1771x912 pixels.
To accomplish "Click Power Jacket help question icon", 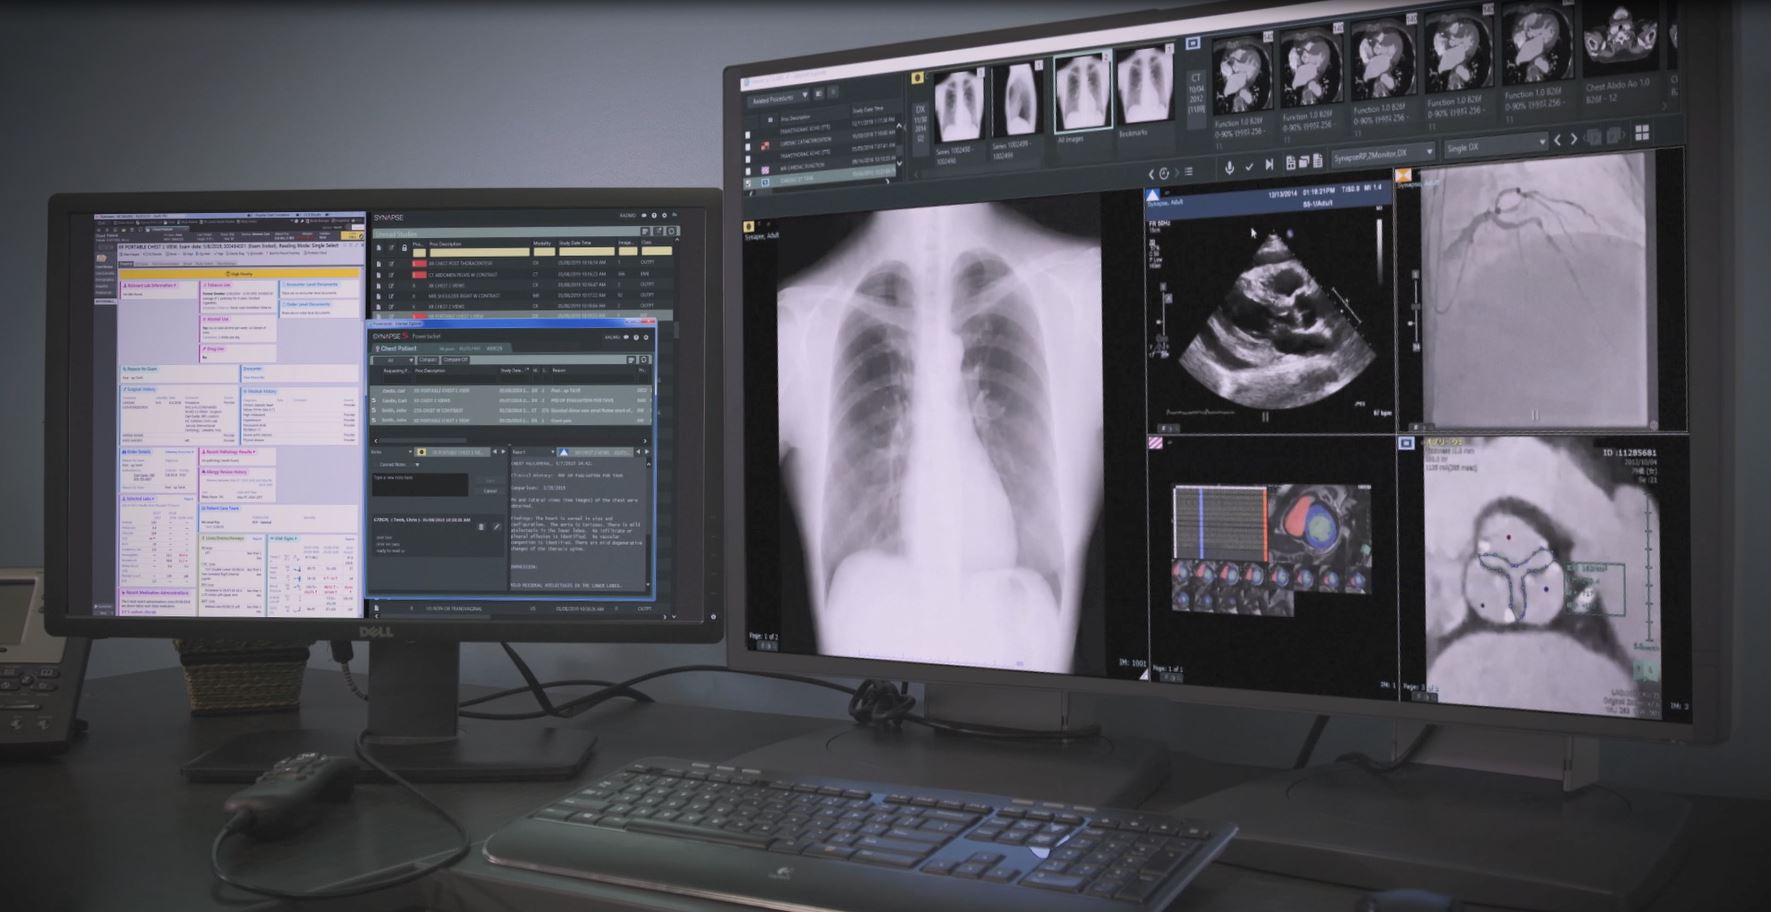I will pos(636,337).
